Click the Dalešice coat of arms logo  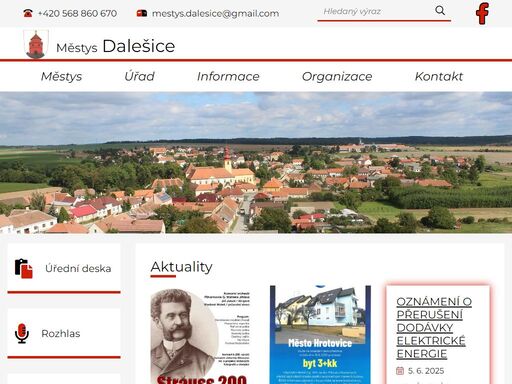click(x=36, y=44)
